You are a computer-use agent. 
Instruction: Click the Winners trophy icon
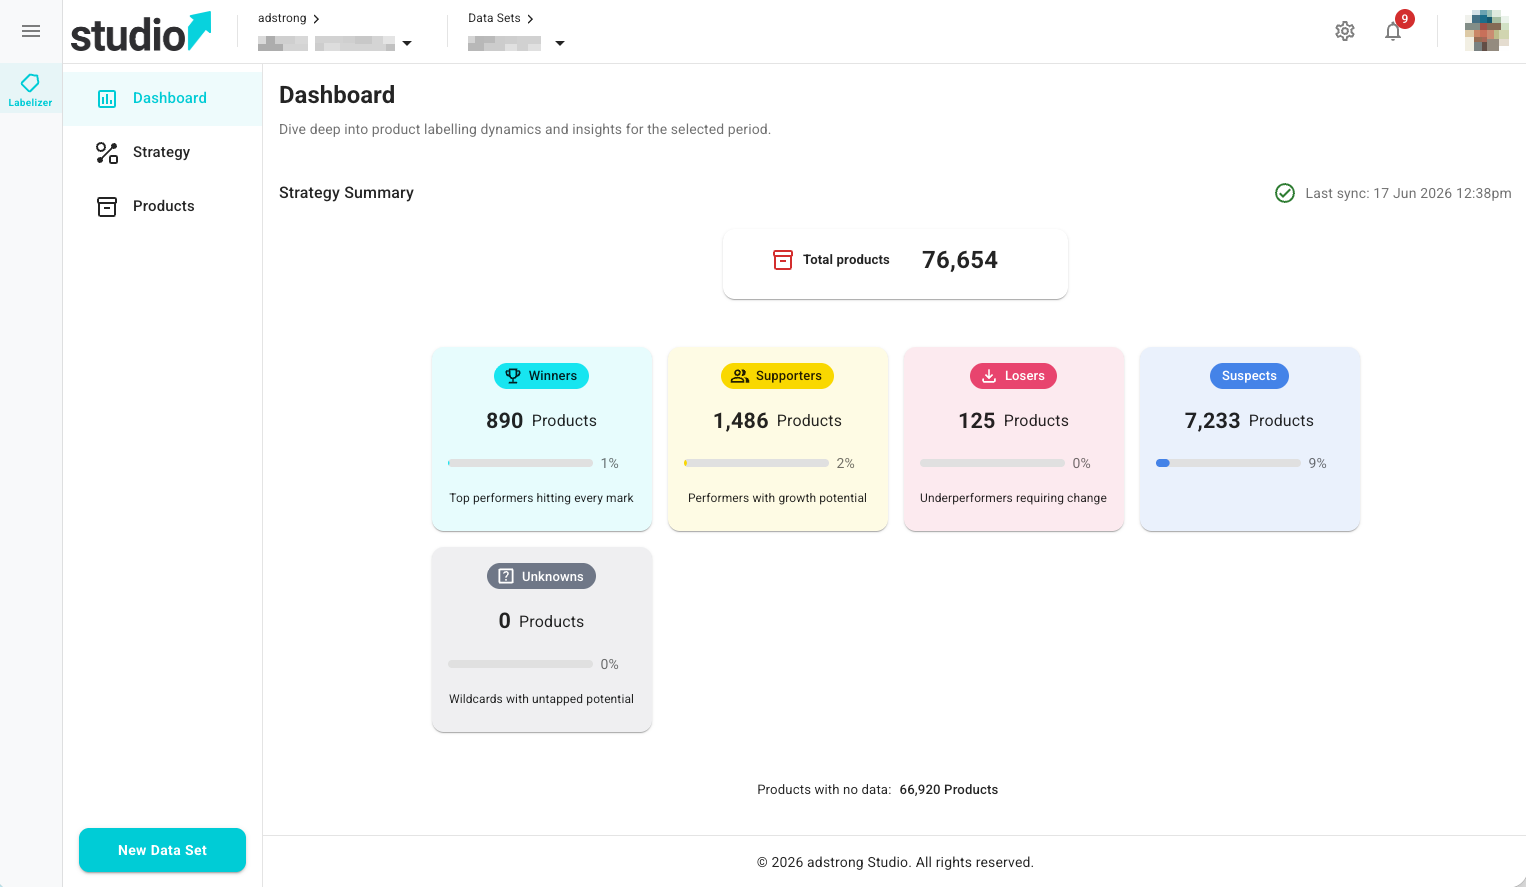(x=513, y=376)
